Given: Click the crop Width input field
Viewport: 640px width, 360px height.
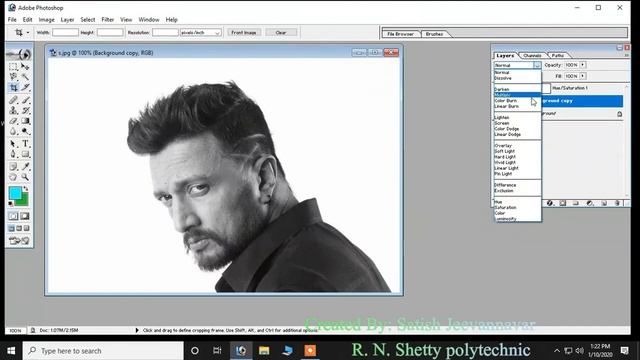Looking at the screenshot, I should (x=65, y=32).
